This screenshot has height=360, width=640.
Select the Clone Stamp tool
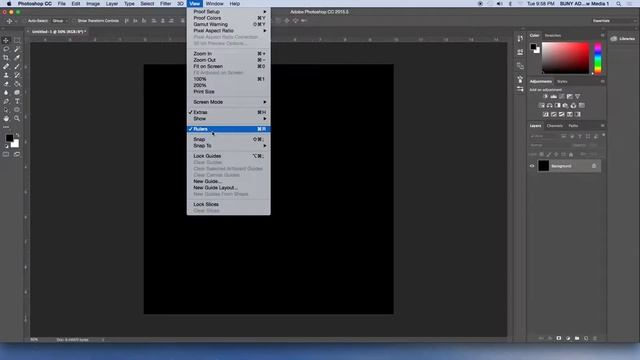pyautogui.click(x=6, y=75)
